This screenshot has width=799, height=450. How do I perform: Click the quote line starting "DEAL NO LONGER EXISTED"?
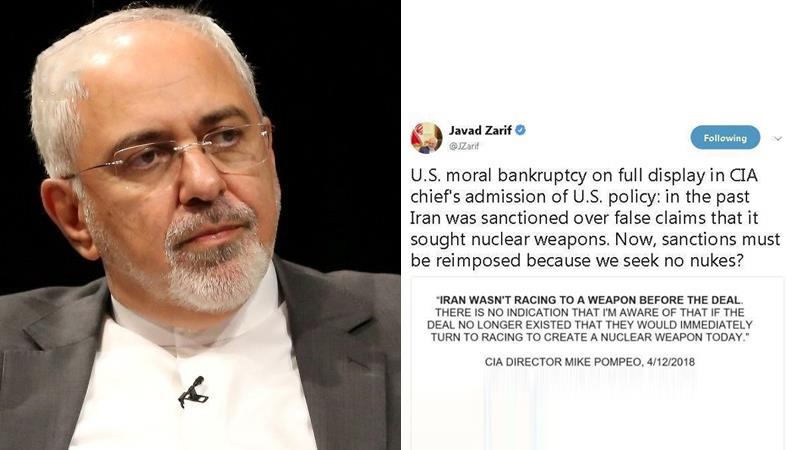point(590,325)
